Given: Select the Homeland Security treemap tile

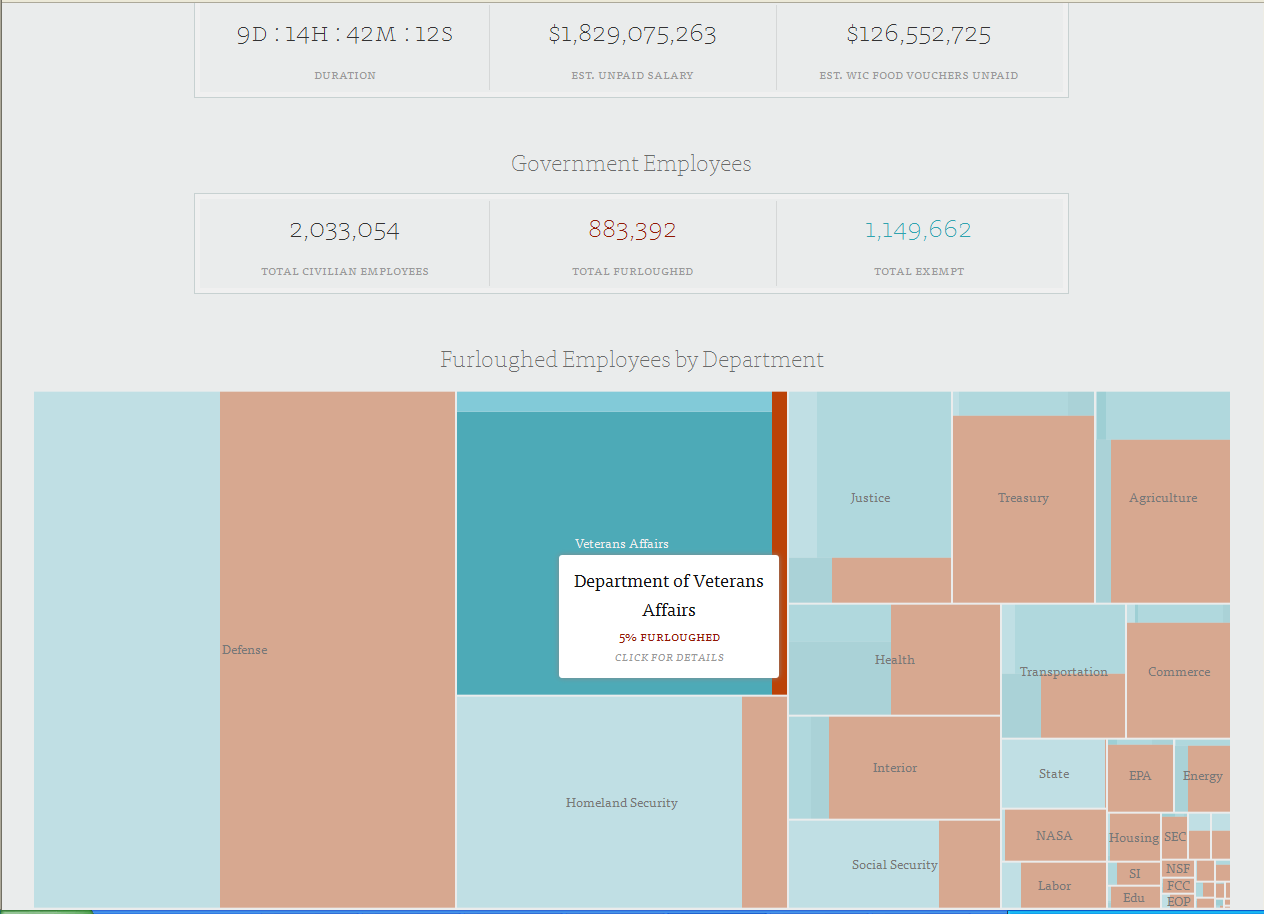Looking at the screenshot, I should pyautogui.click(x=621, y=803).
